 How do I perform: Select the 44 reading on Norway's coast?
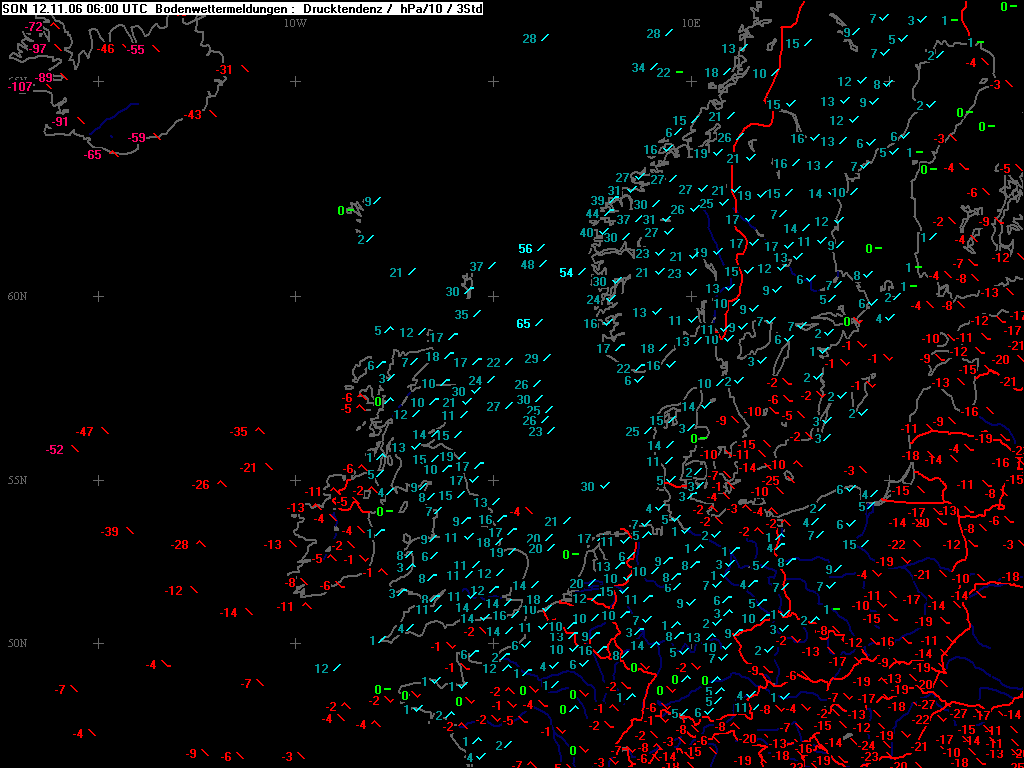pos(592,214)
